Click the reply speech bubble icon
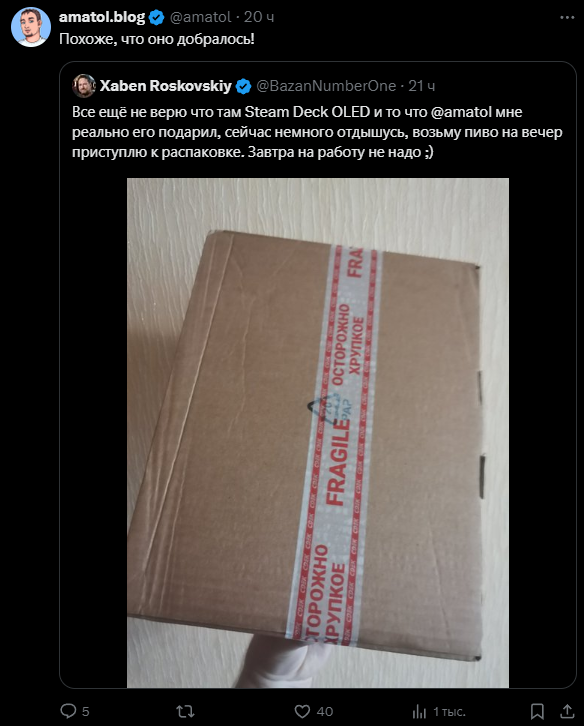Screen dimensions: 584x726 tap(68, 711)
